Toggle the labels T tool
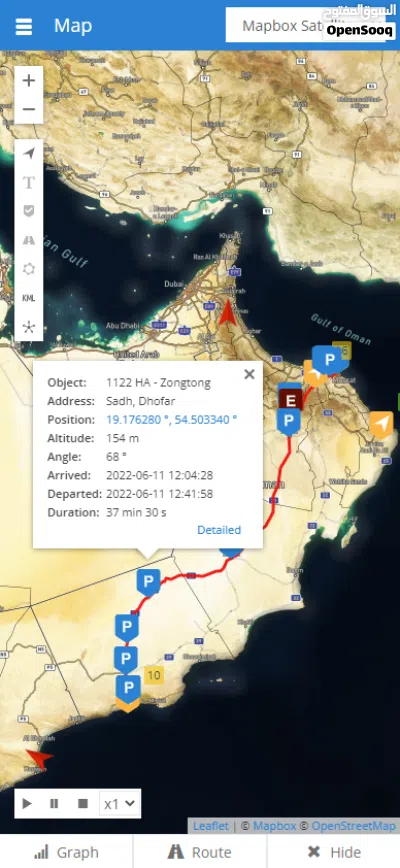 (29, 182)
